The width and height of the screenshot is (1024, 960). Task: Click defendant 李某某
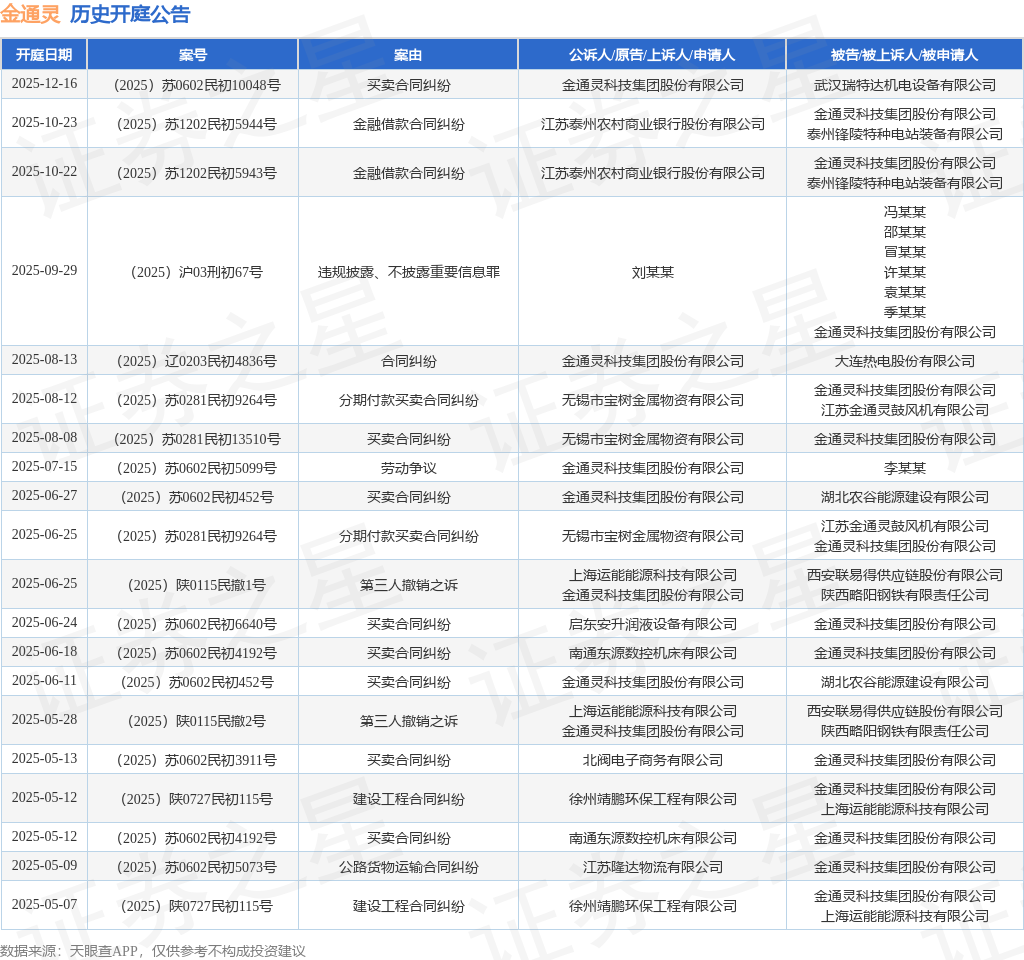coord(904,468)
